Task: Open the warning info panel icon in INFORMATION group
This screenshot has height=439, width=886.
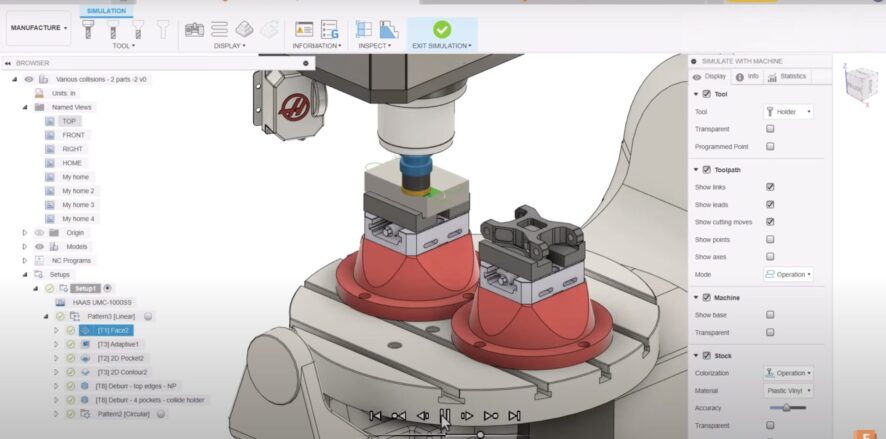Action: [x=304, y=29]
